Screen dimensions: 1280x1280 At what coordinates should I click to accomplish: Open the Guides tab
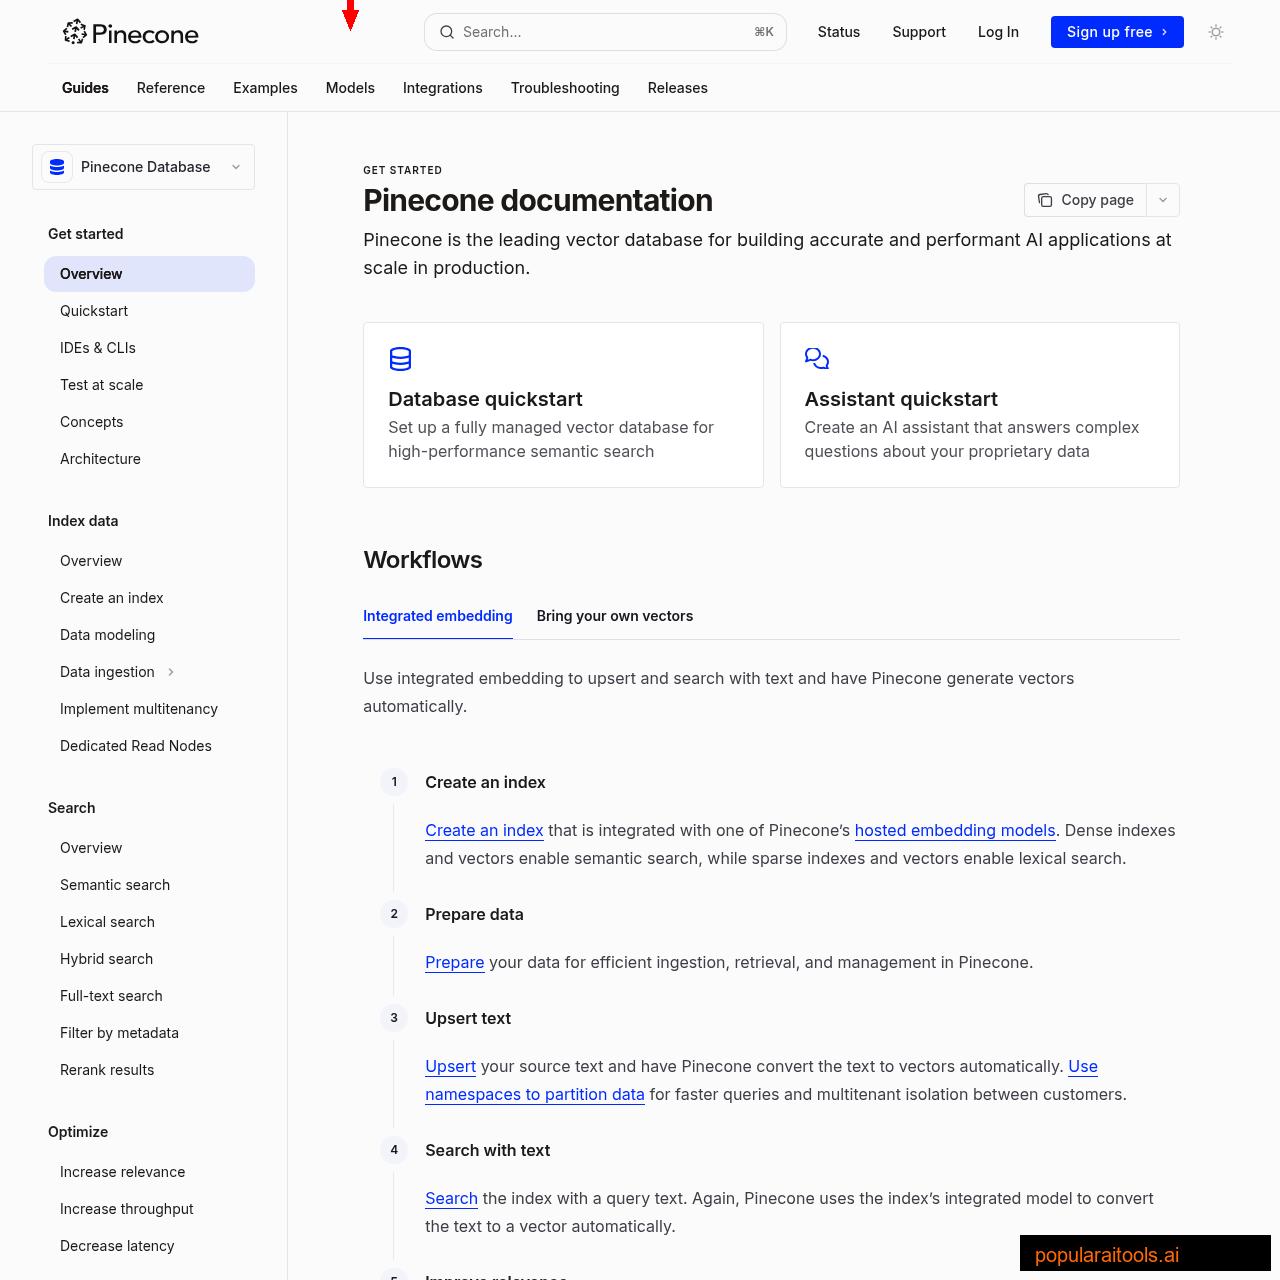[85, 88]
